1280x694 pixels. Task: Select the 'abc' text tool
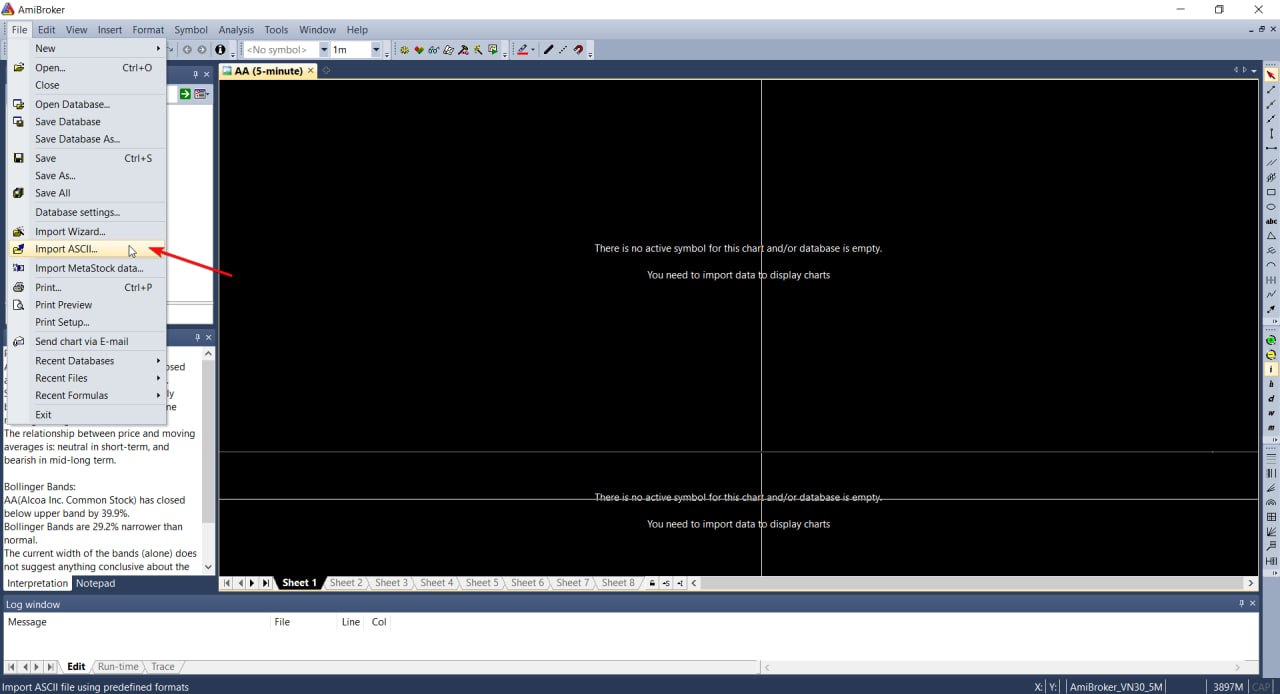coord(1271,221)
